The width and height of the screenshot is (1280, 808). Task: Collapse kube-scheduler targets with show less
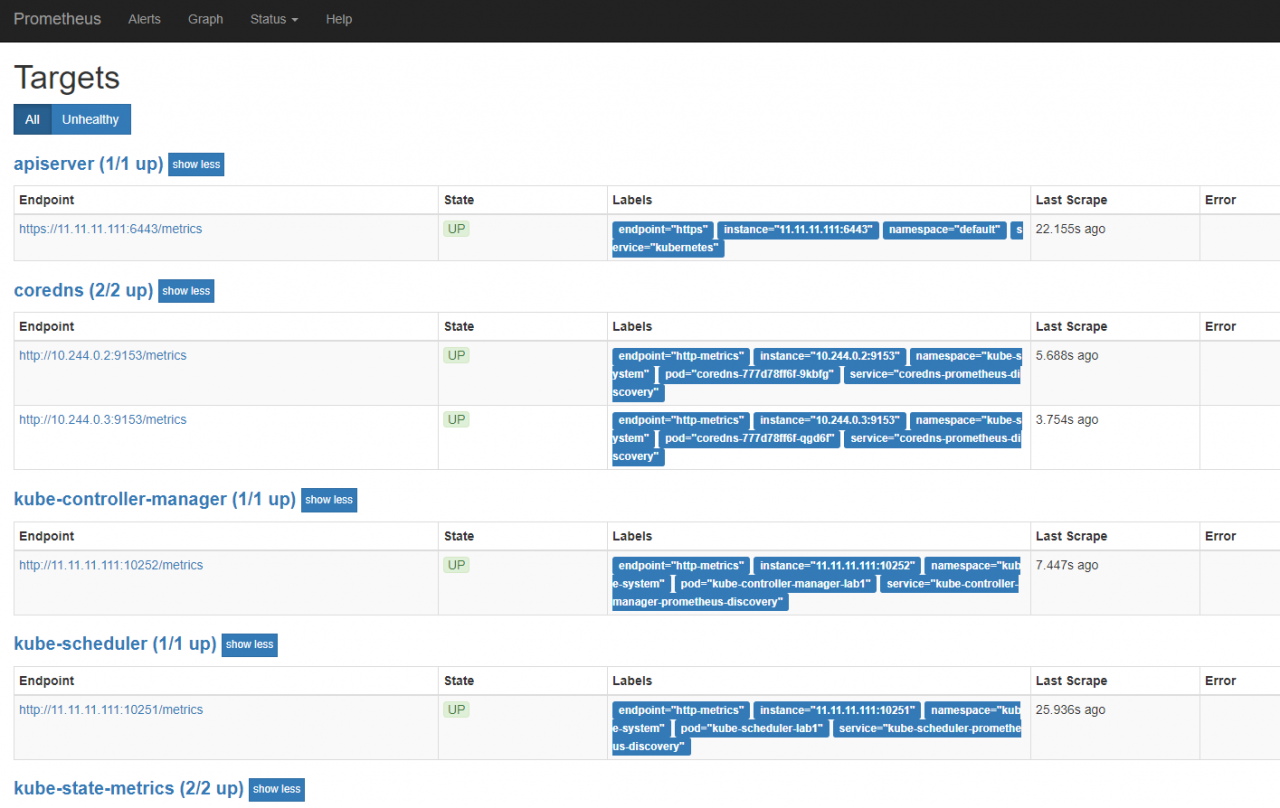pos(249,645)
